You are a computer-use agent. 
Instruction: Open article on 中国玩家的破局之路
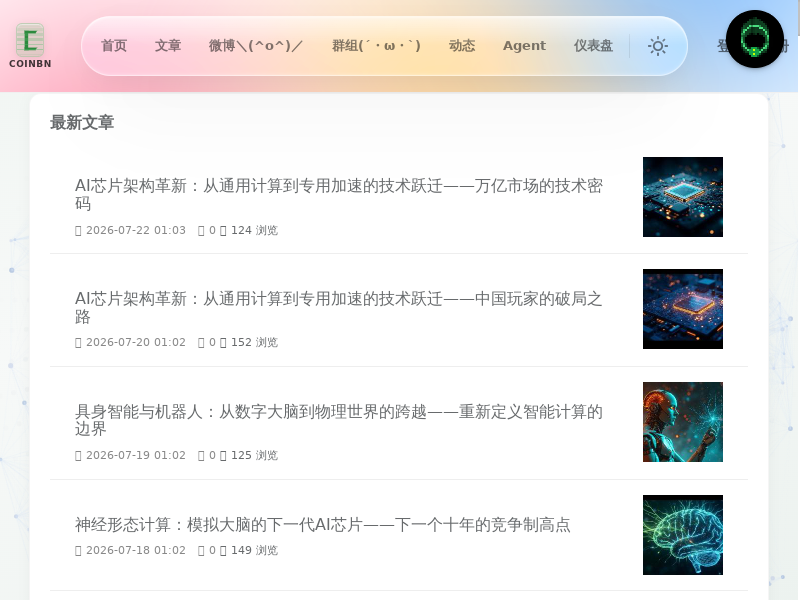coord(339,307)
